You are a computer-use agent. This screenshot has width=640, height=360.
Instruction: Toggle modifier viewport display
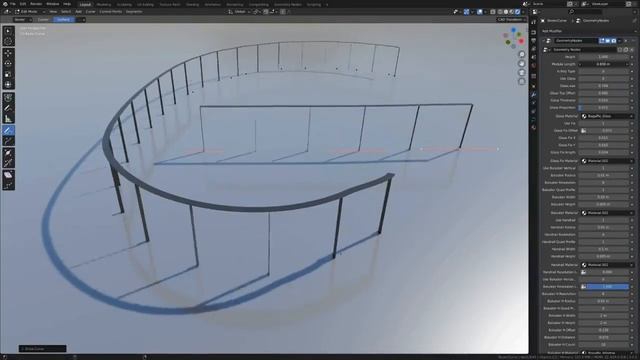tap(607, 41)
